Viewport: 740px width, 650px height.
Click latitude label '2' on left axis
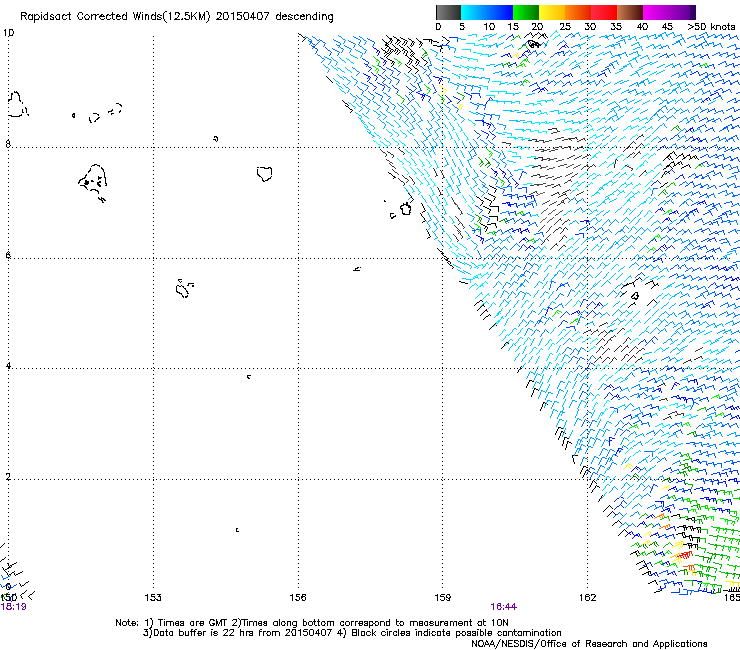click(x=8, y=477)
